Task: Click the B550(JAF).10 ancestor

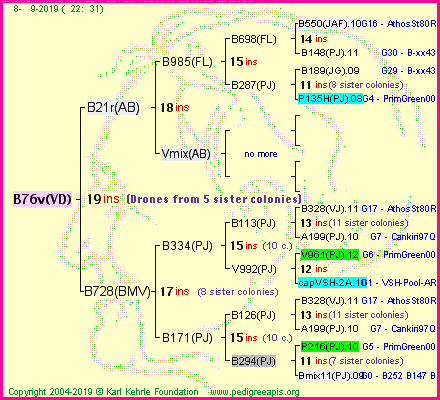Action: point(330,24)
